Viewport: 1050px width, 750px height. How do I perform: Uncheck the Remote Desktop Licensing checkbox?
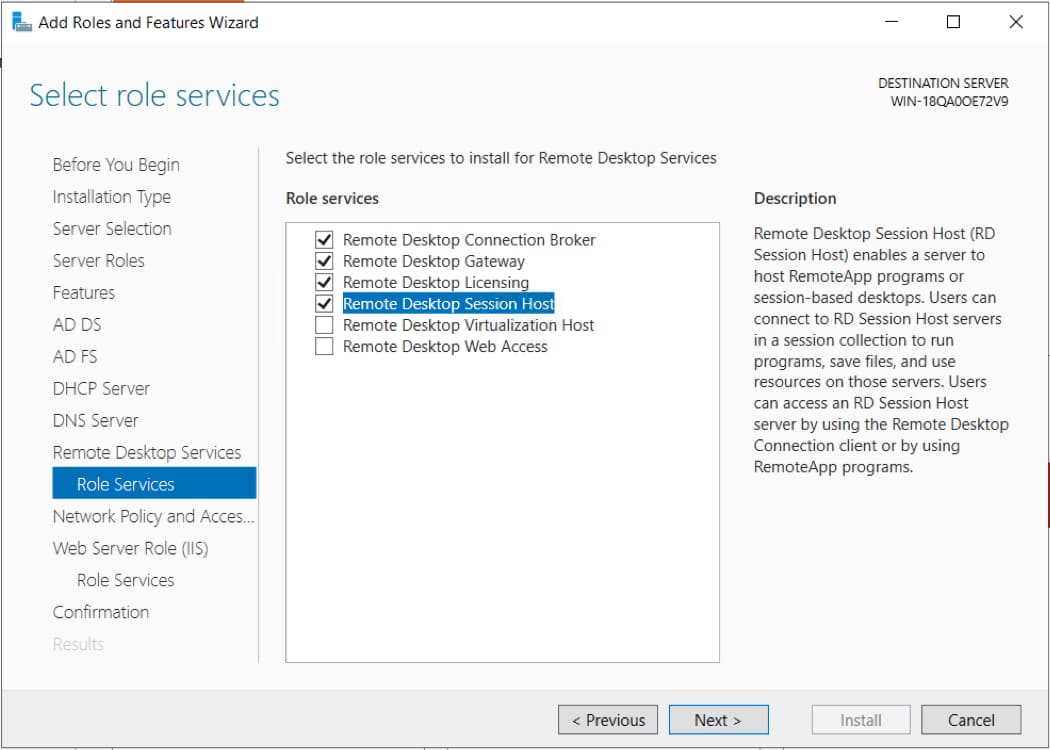(323, 283)
